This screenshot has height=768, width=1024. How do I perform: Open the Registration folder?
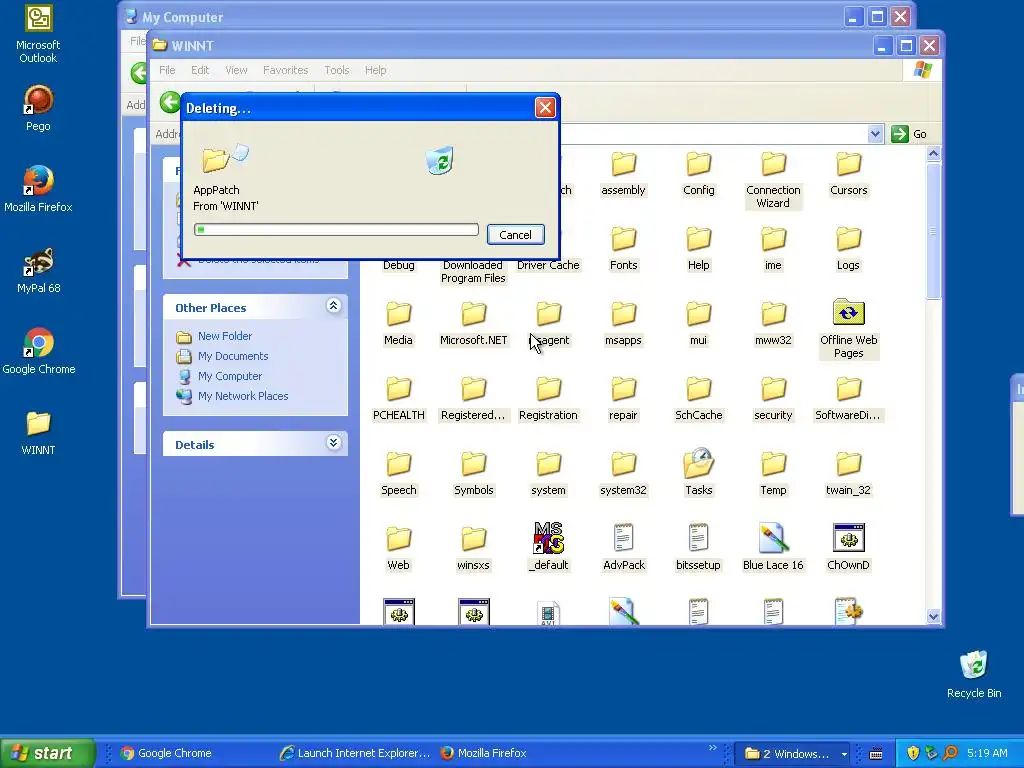[x=549, y=398]
